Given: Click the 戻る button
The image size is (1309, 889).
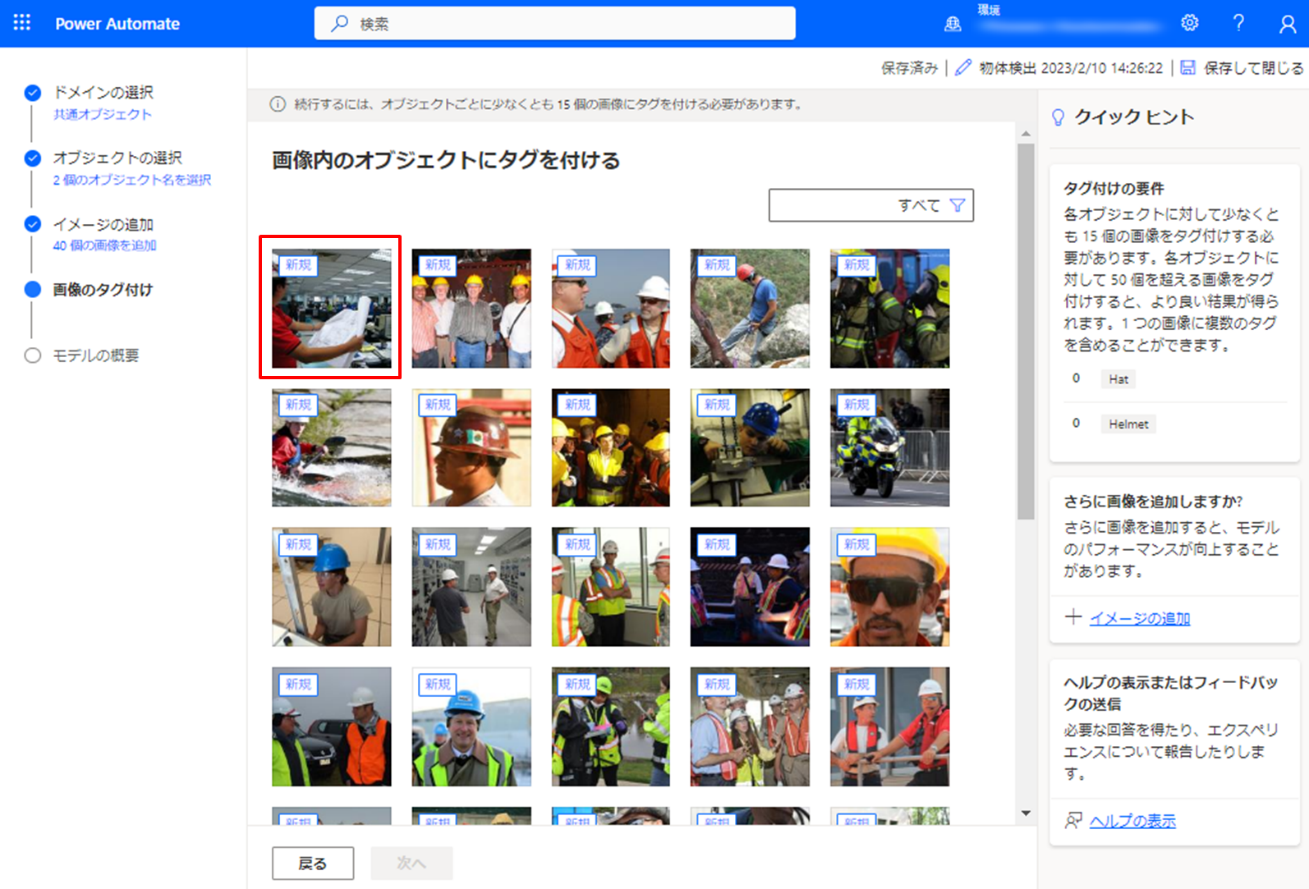Looking at the screenshot, I should (x=312, y=863).
